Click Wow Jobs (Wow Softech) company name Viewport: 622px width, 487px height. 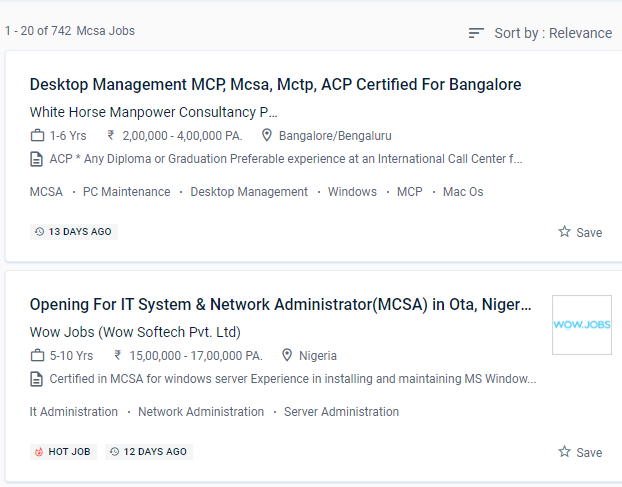pyautogui.click(x=135, y=332)
